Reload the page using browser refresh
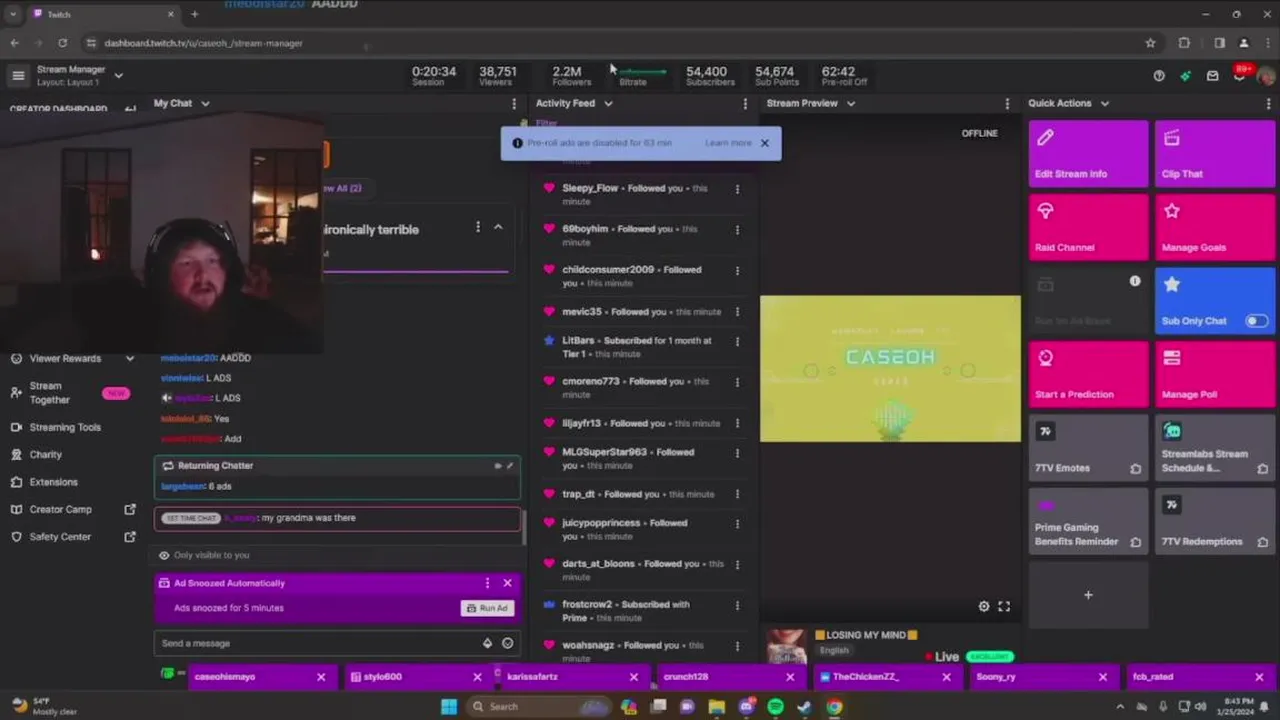The width and height of the screenshot is (1280, 720). pyautogui.click(x=62, y=43)
